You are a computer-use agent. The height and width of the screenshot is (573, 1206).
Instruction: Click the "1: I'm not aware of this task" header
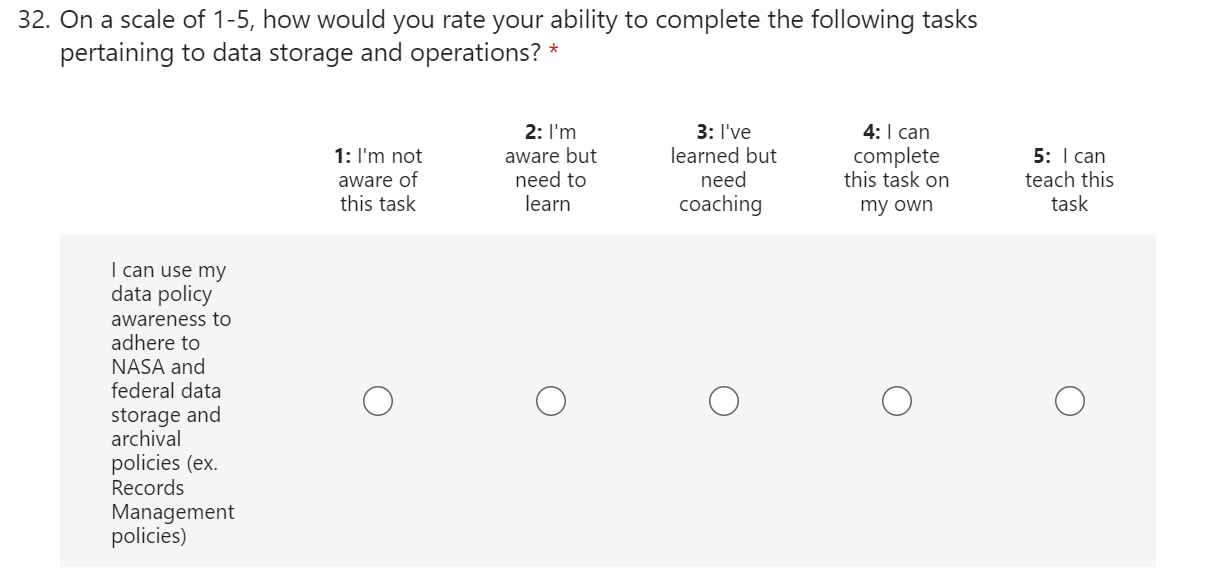coord(378,180)
